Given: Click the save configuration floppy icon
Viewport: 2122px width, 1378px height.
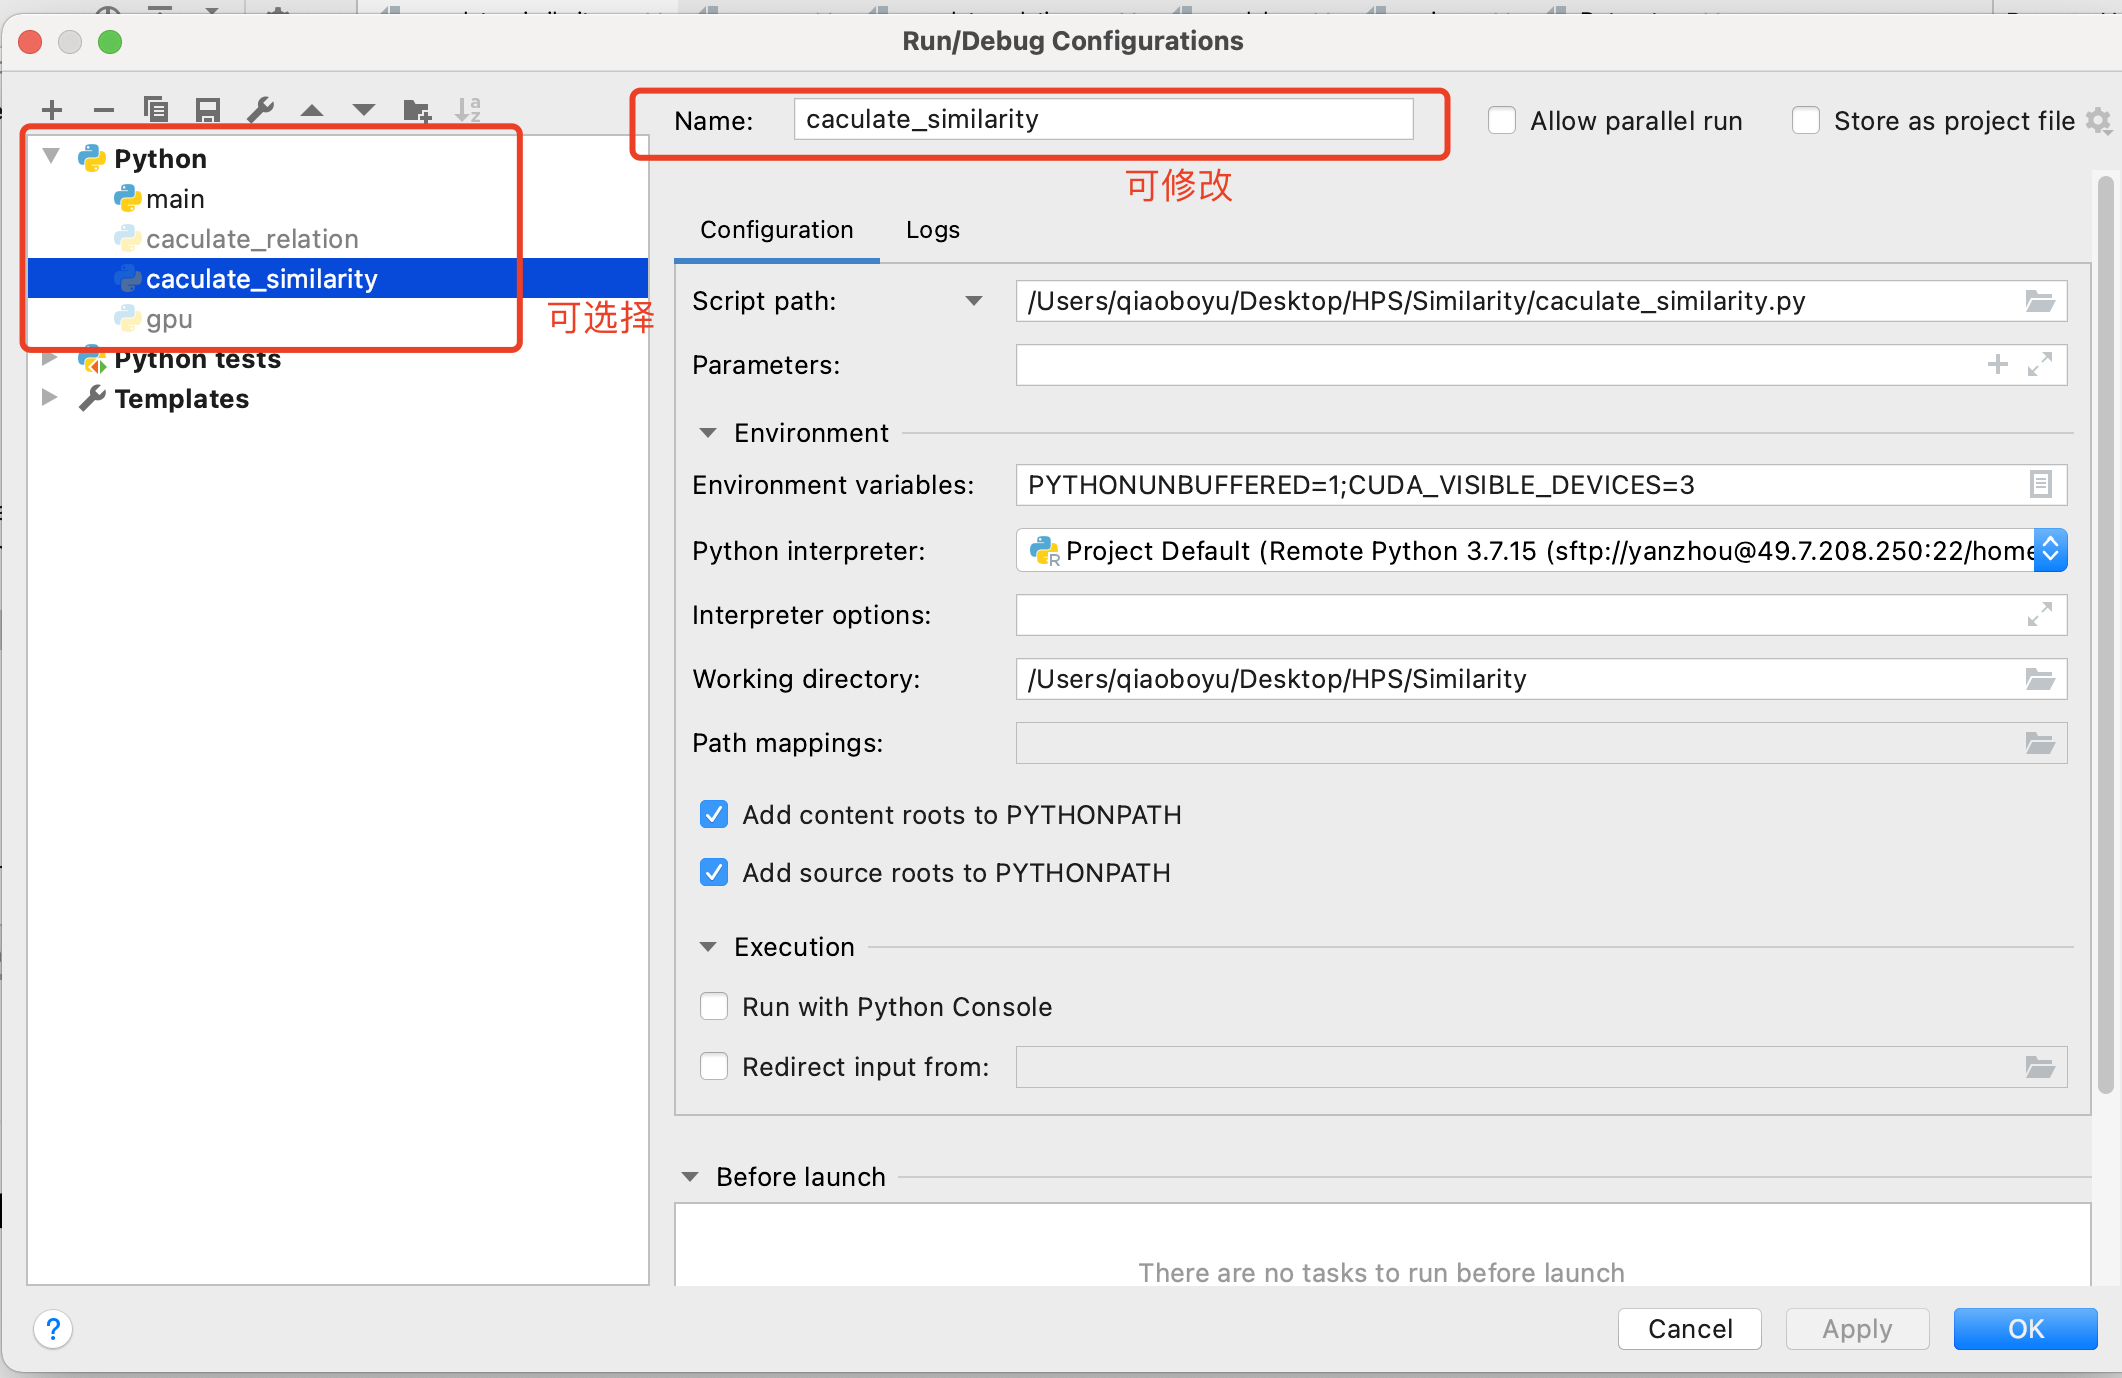Looking at the screenshot, I should pyautogui.click(x=208, y=110).
